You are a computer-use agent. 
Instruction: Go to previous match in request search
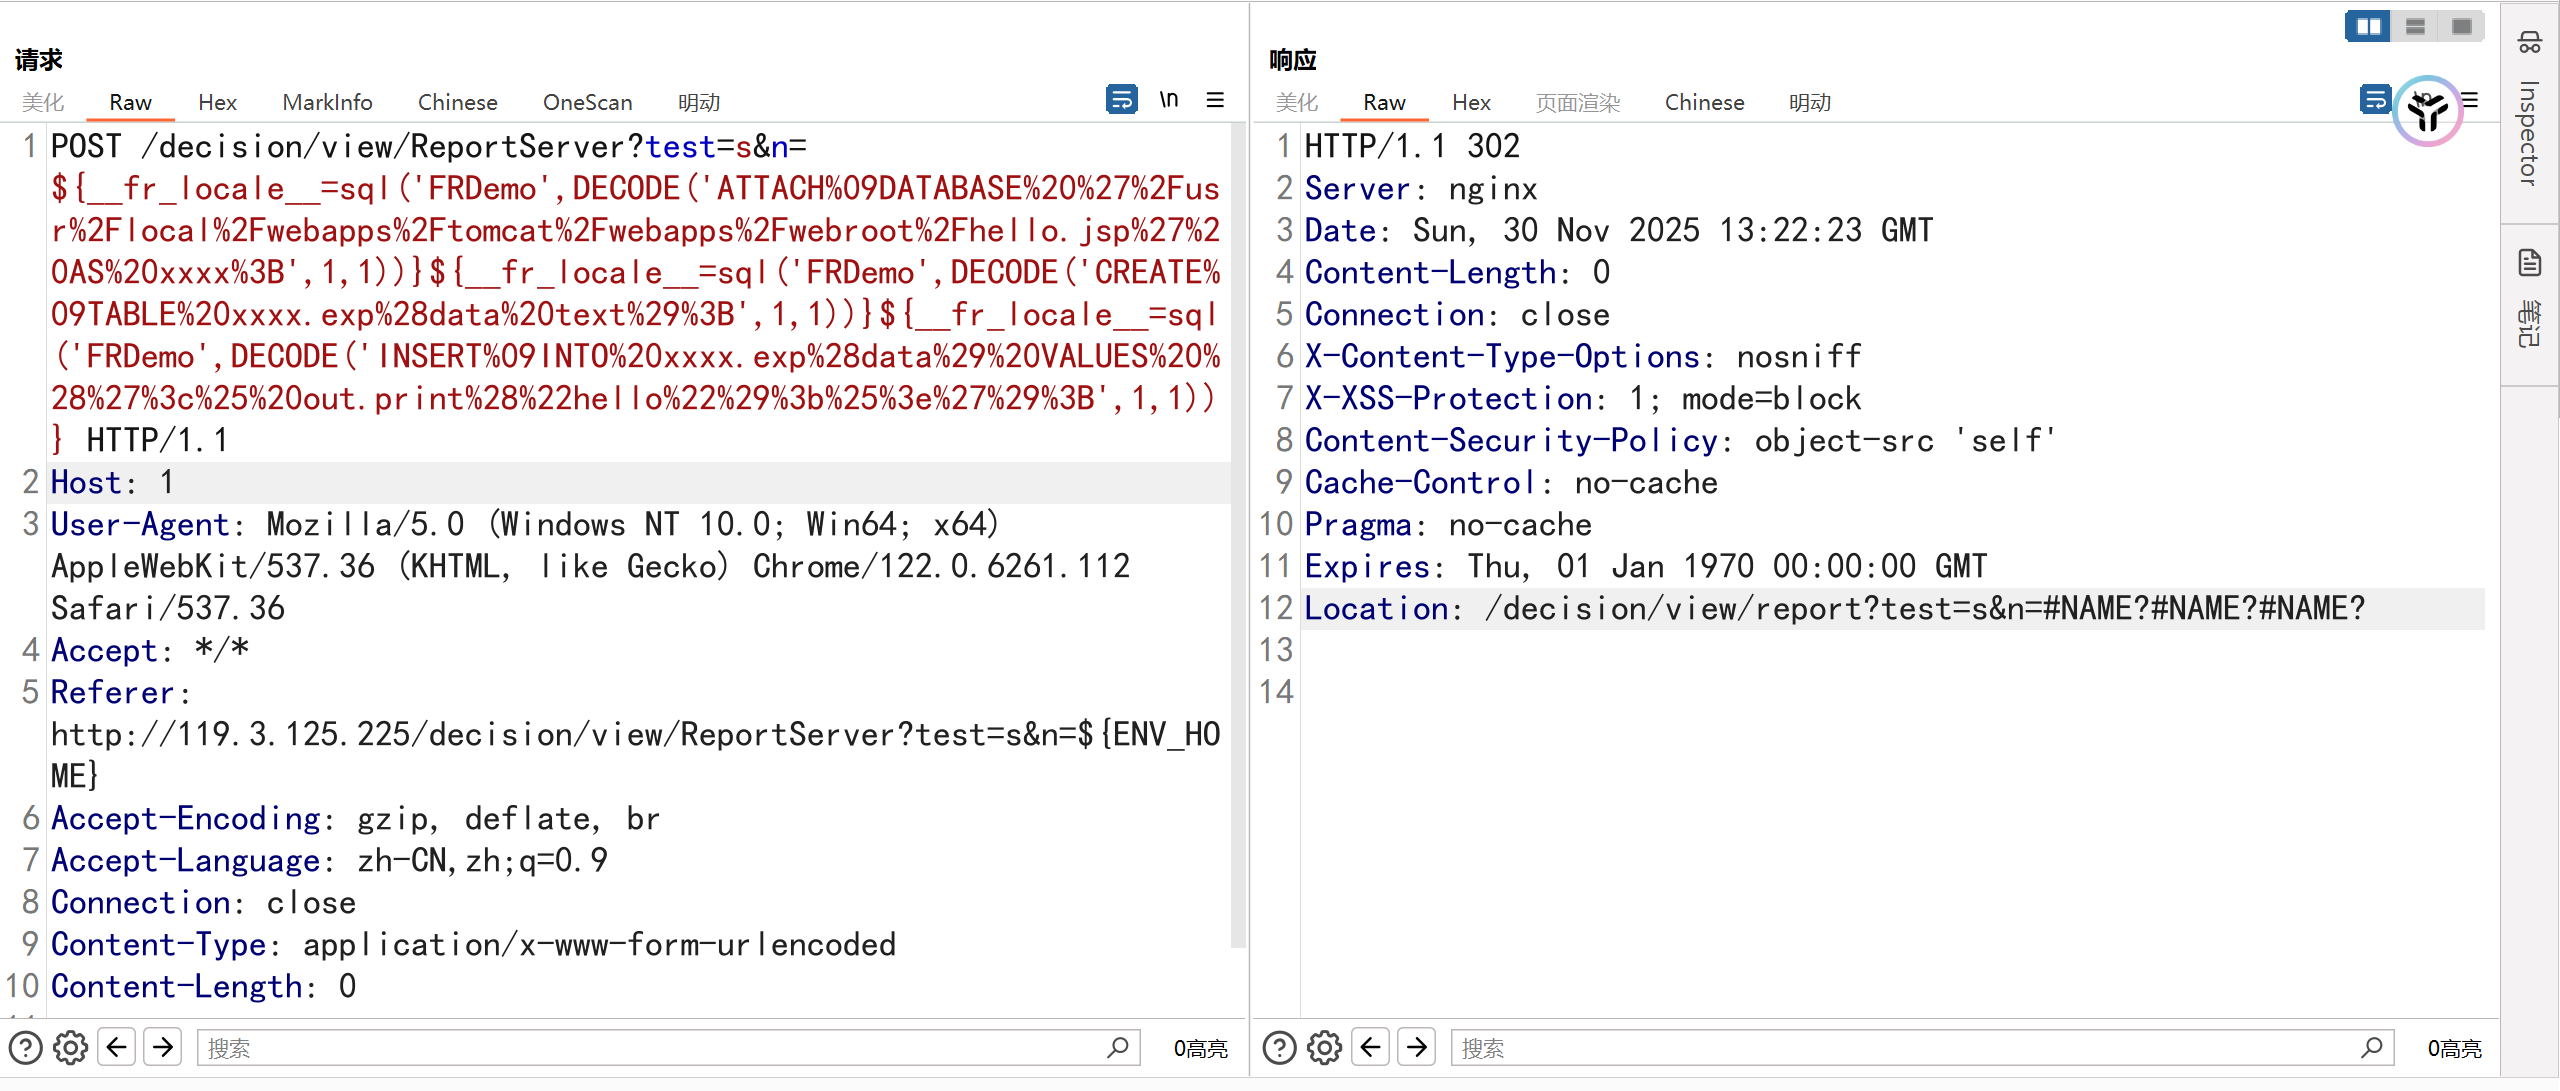tap(117, 1047)
